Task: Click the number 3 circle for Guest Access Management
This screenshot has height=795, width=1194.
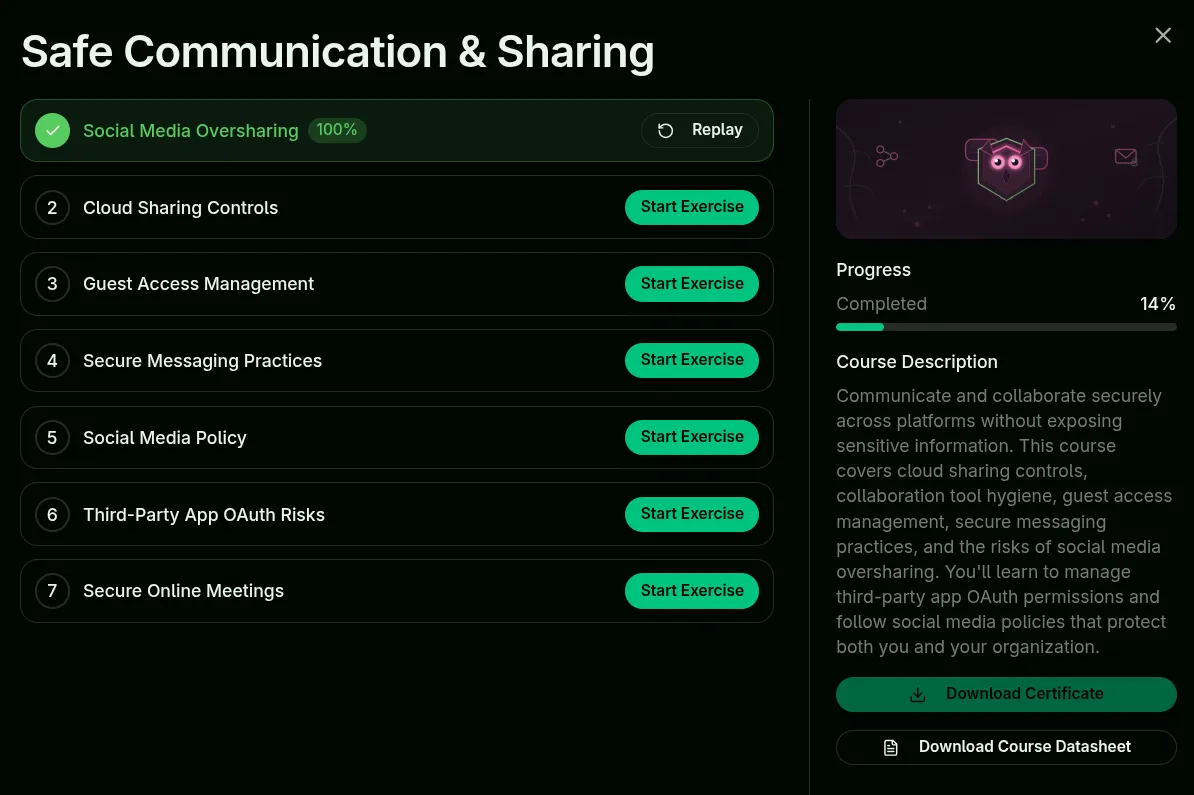Action: (53, 284)
